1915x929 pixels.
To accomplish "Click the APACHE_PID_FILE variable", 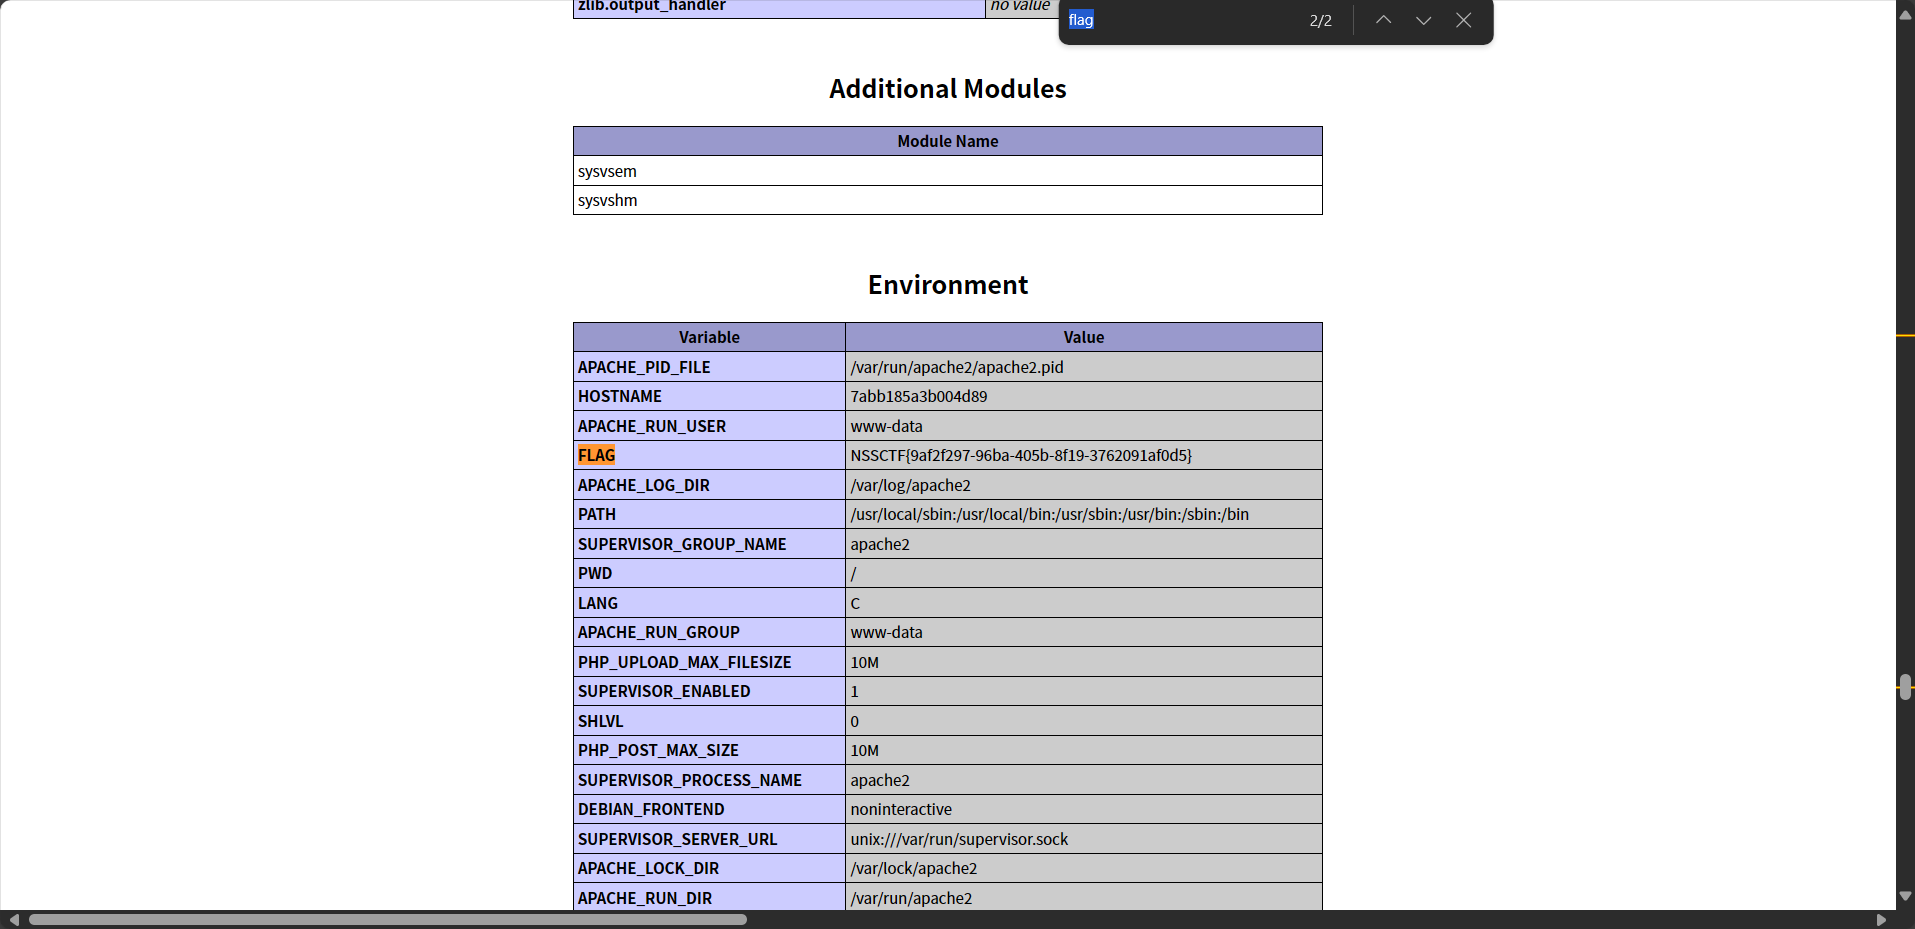I will click(x=644, y=367).
